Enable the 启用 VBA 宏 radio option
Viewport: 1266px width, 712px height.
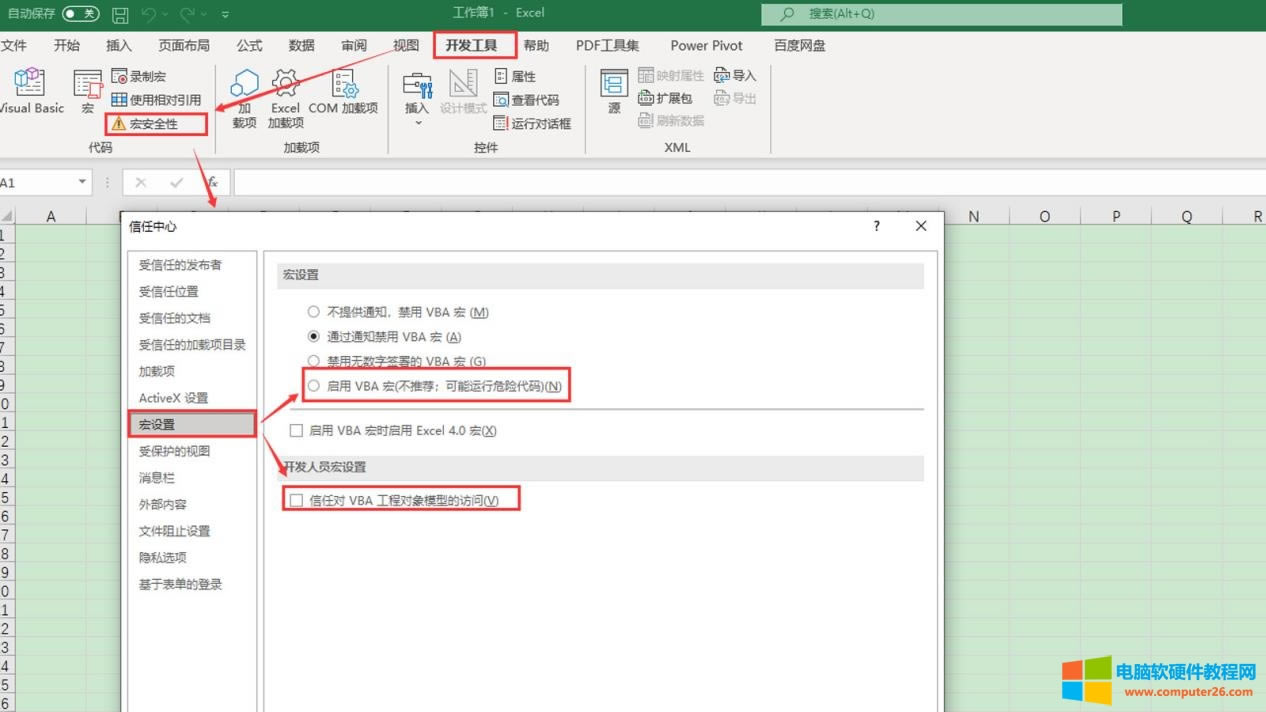313,386
